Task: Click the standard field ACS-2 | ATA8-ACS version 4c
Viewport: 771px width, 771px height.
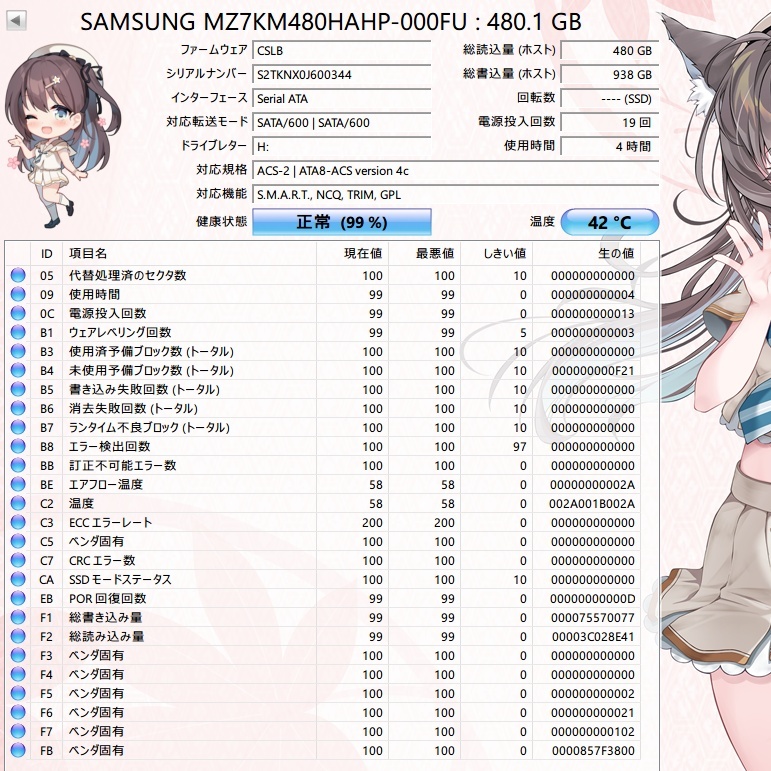Action: [x=455, y=171]
